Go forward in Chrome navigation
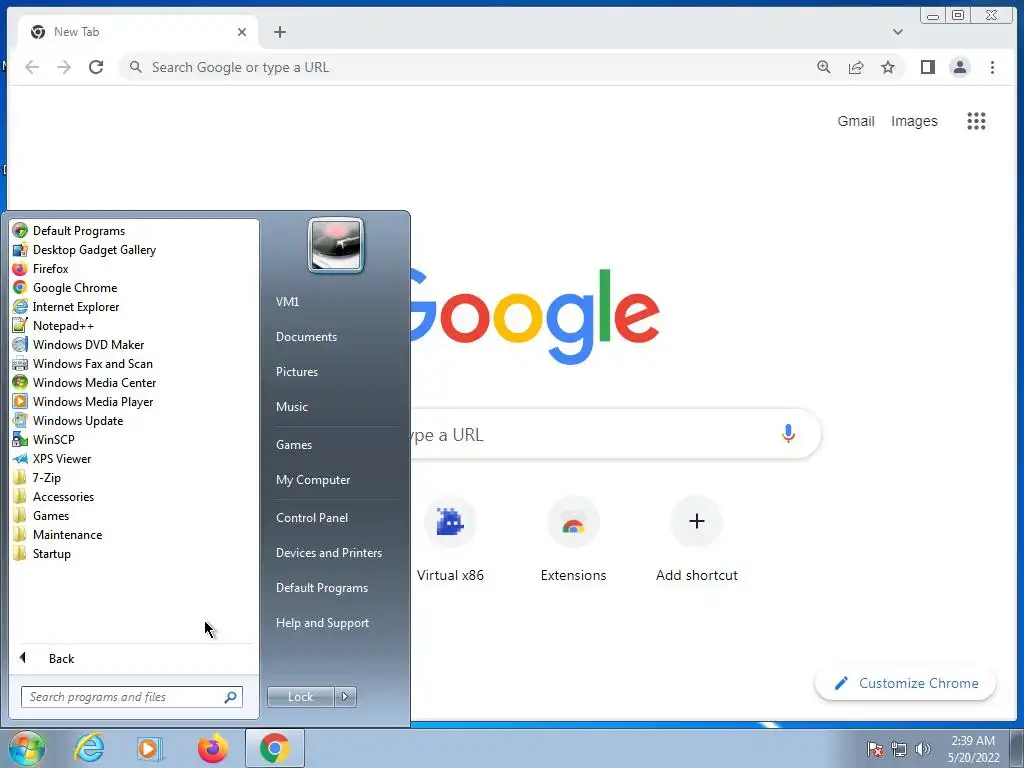The height and width of the screenshot is (768, 1024). [64, 67]
